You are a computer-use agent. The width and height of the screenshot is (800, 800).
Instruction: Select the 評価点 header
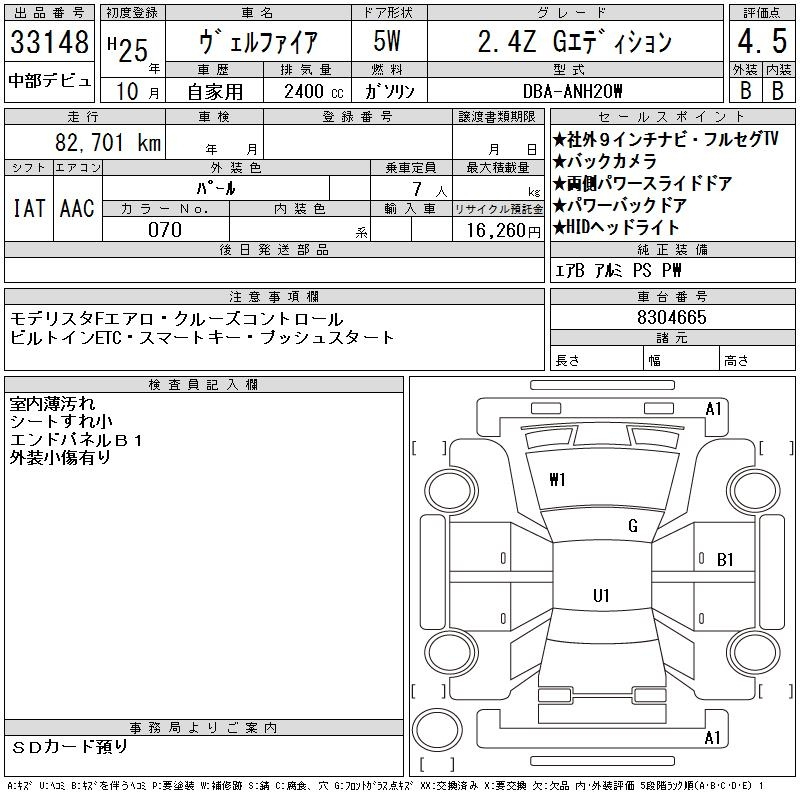(762, 13)
